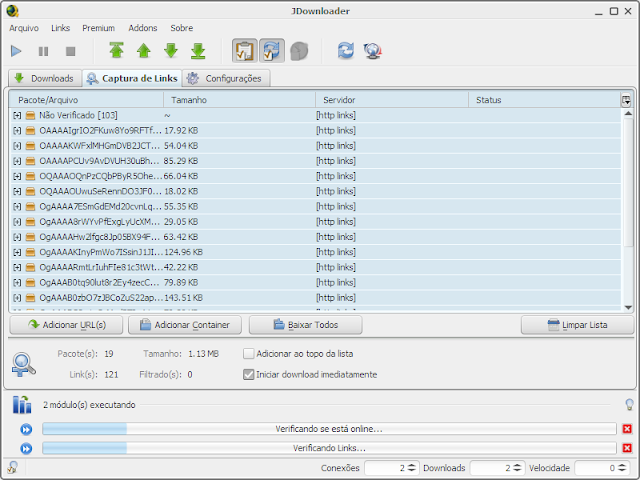Enable Adicionar ao topo da lista checkbox
This screenshot has height=480, width=640.
point(248,354)
